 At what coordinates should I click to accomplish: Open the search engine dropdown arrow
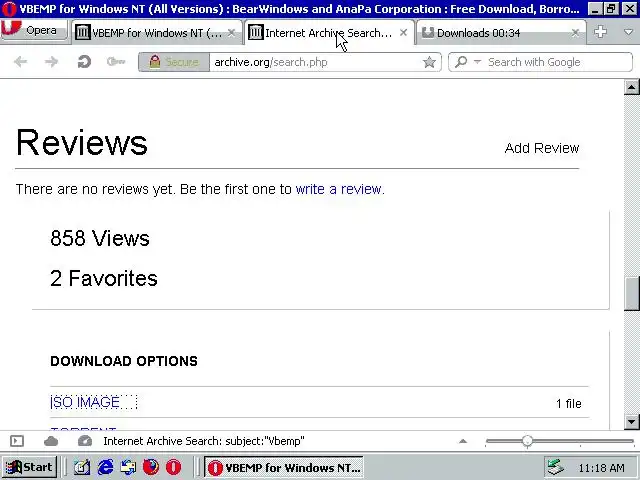coord(477,62)
